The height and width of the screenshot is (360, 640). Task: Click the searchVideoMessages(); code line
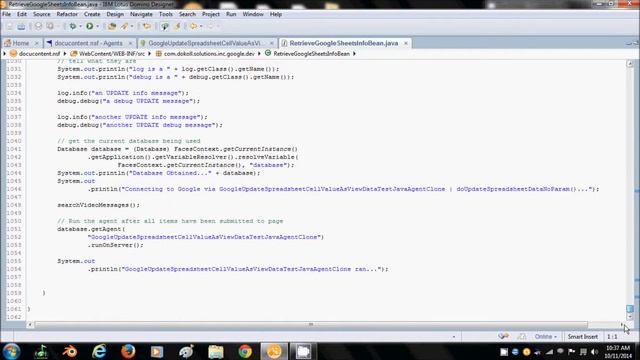tap(98, 205)
